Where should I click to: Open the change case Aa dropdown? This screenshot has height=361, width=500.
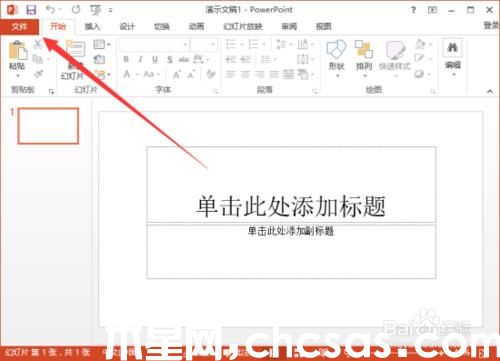(151, 74)
